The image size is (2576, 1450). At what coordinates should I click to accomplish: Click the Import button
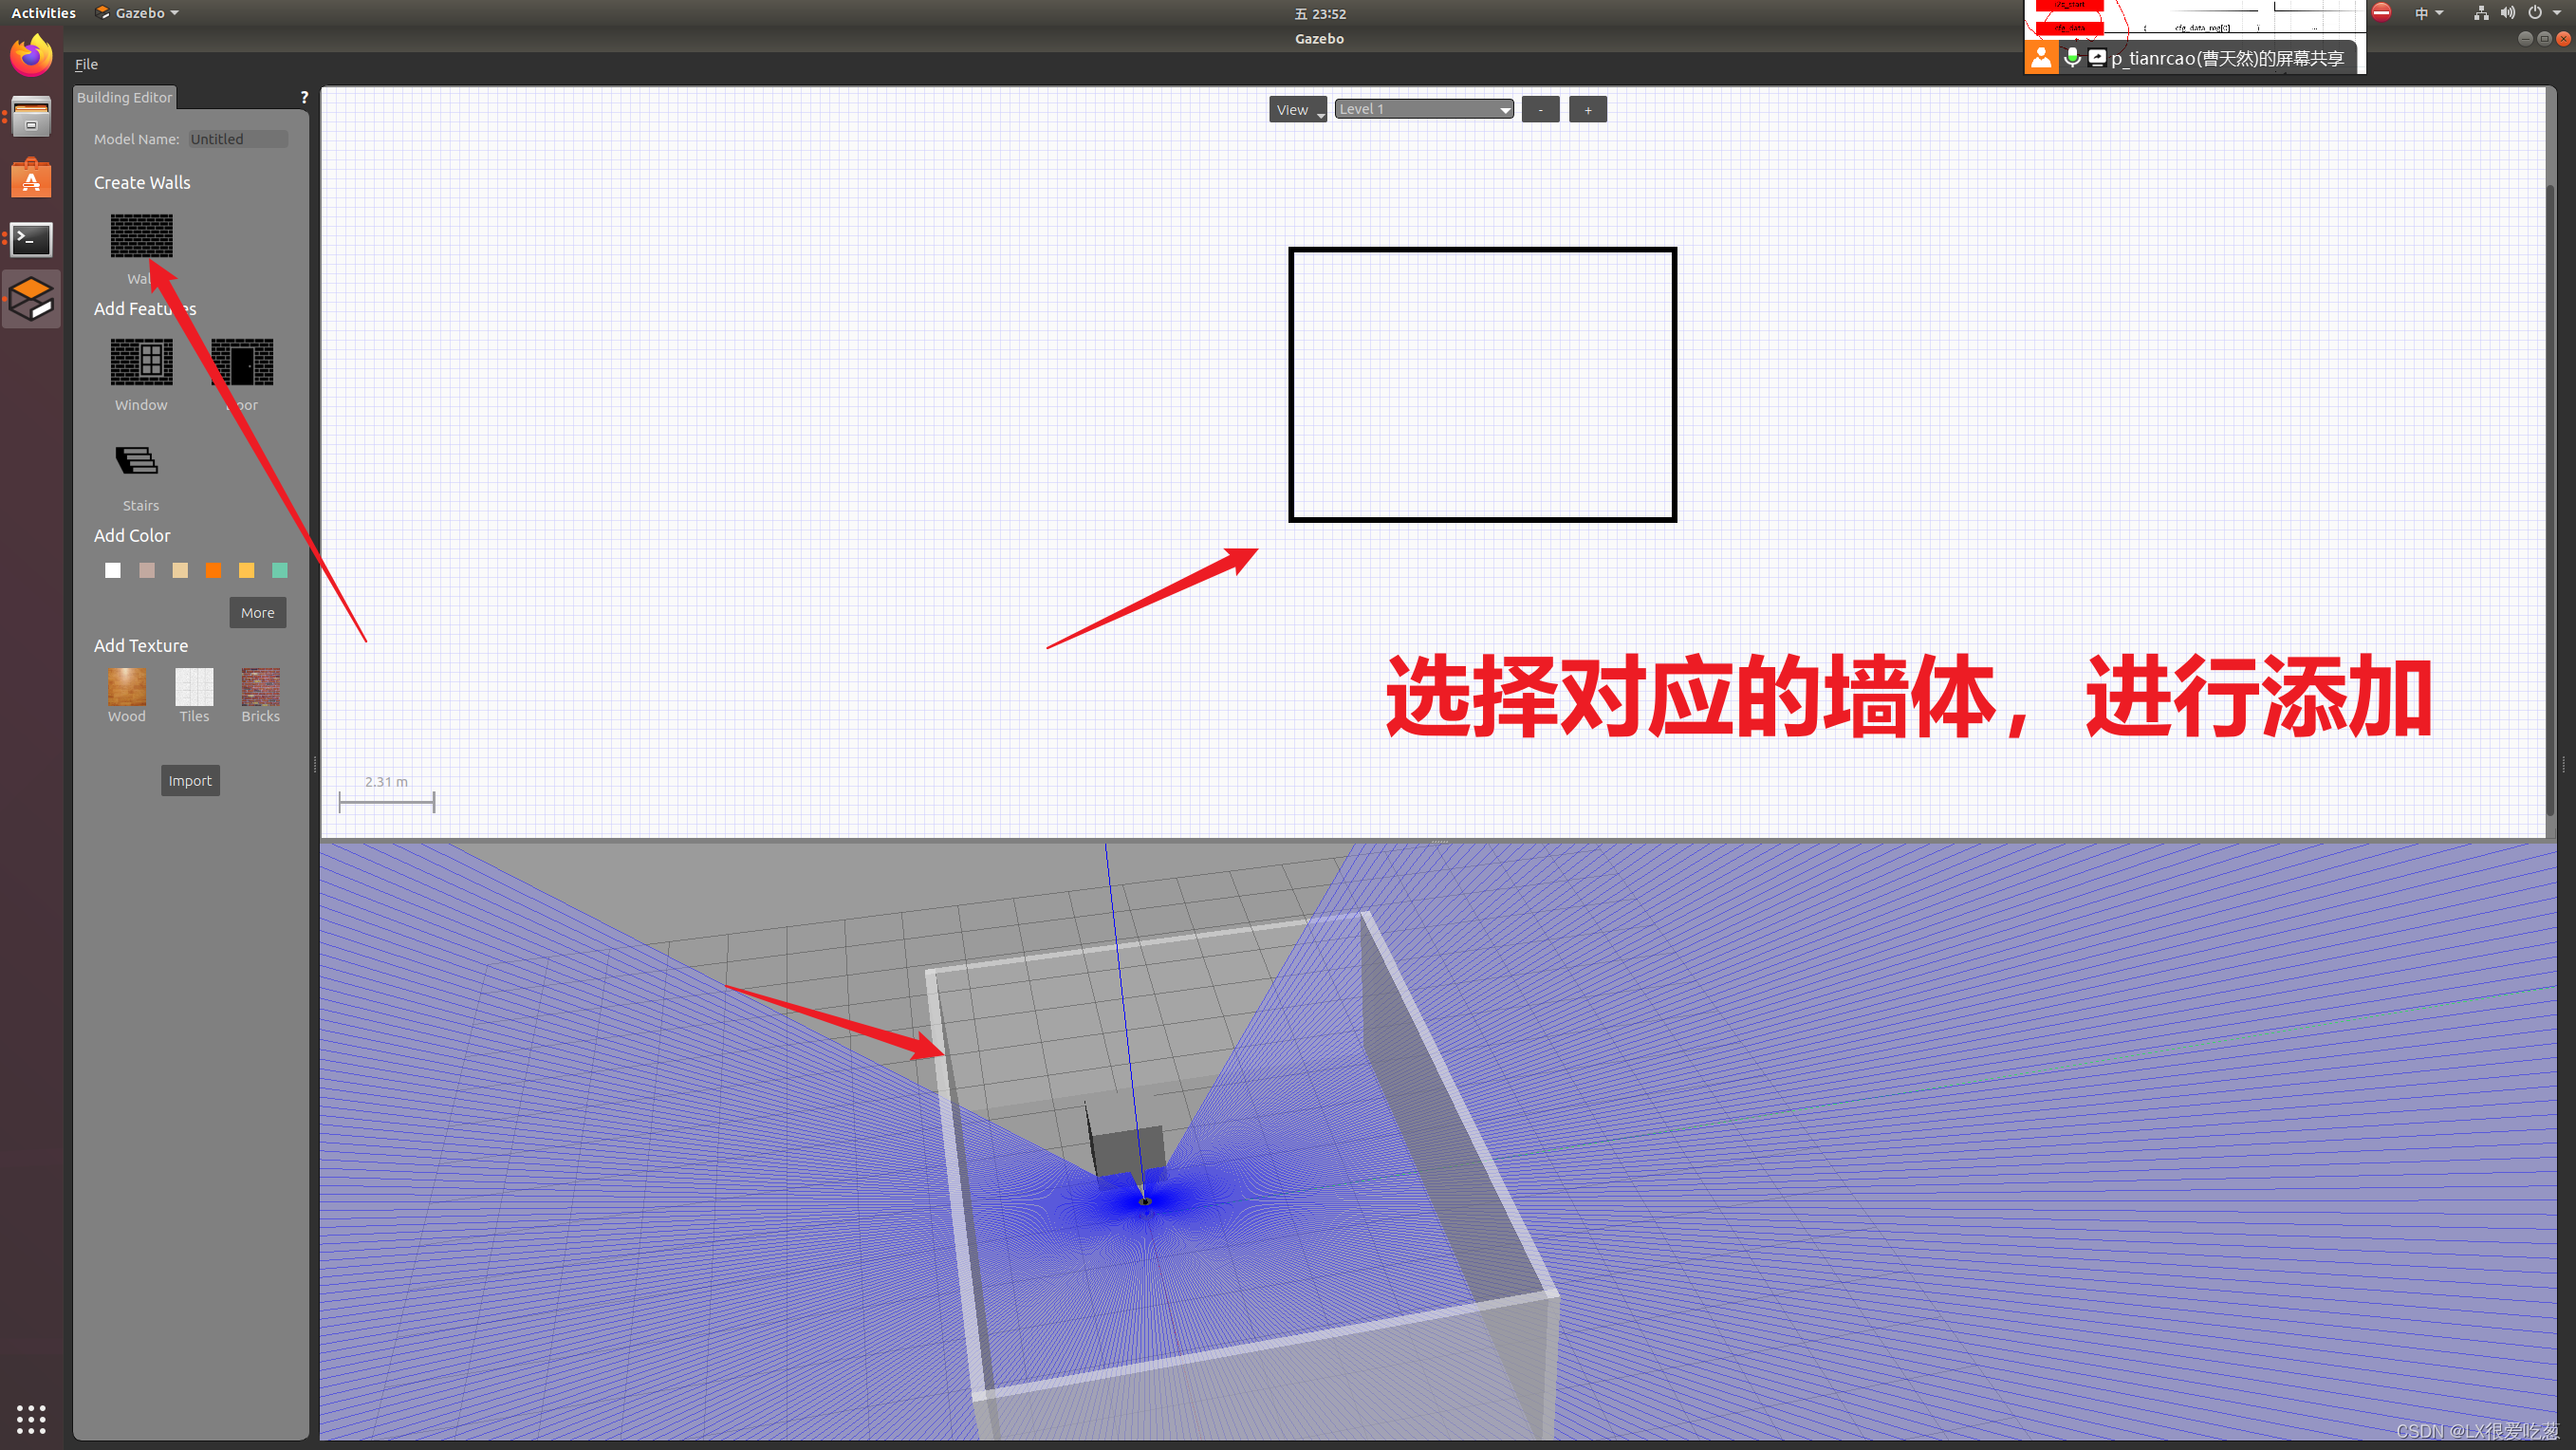(190, 779)
